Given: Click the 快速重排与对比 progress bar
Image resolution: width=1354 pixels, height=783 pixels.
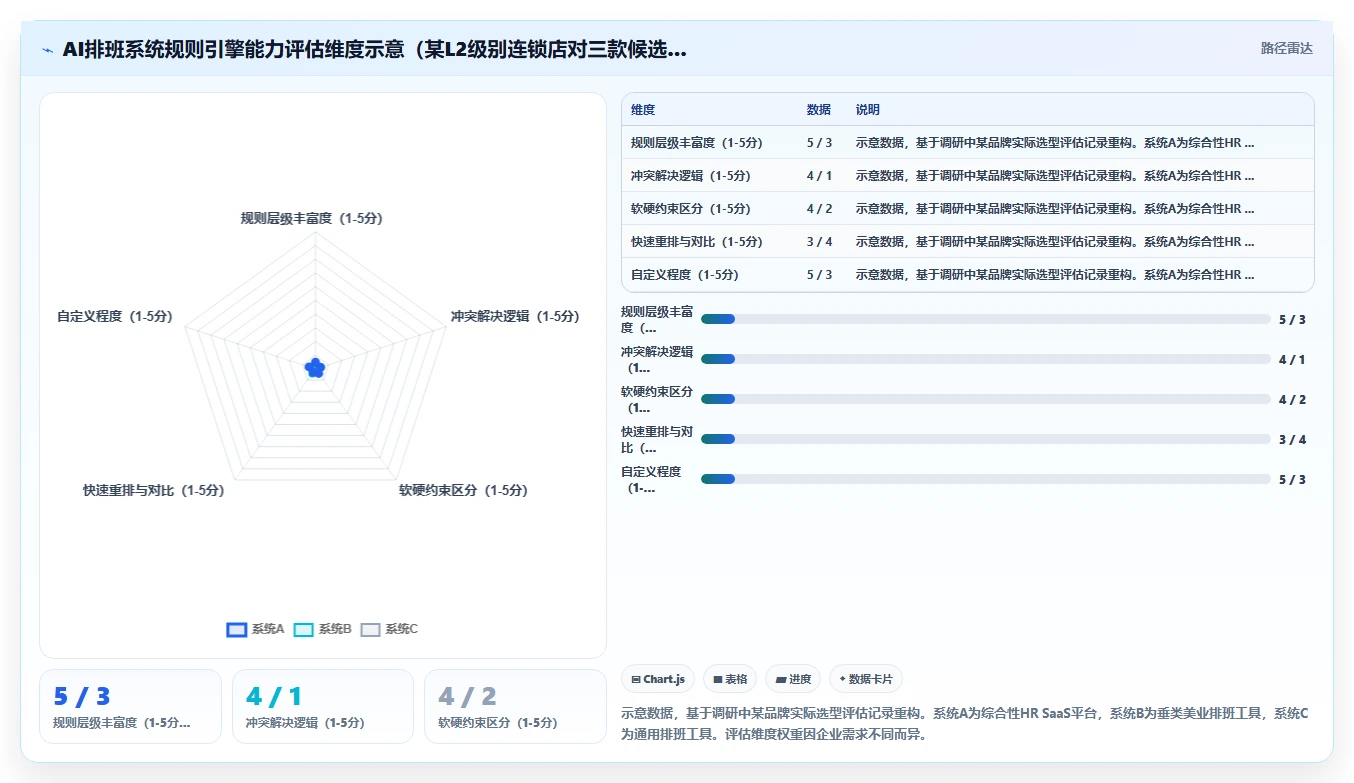Looking at the screenshot, I should tap(986, 439).
